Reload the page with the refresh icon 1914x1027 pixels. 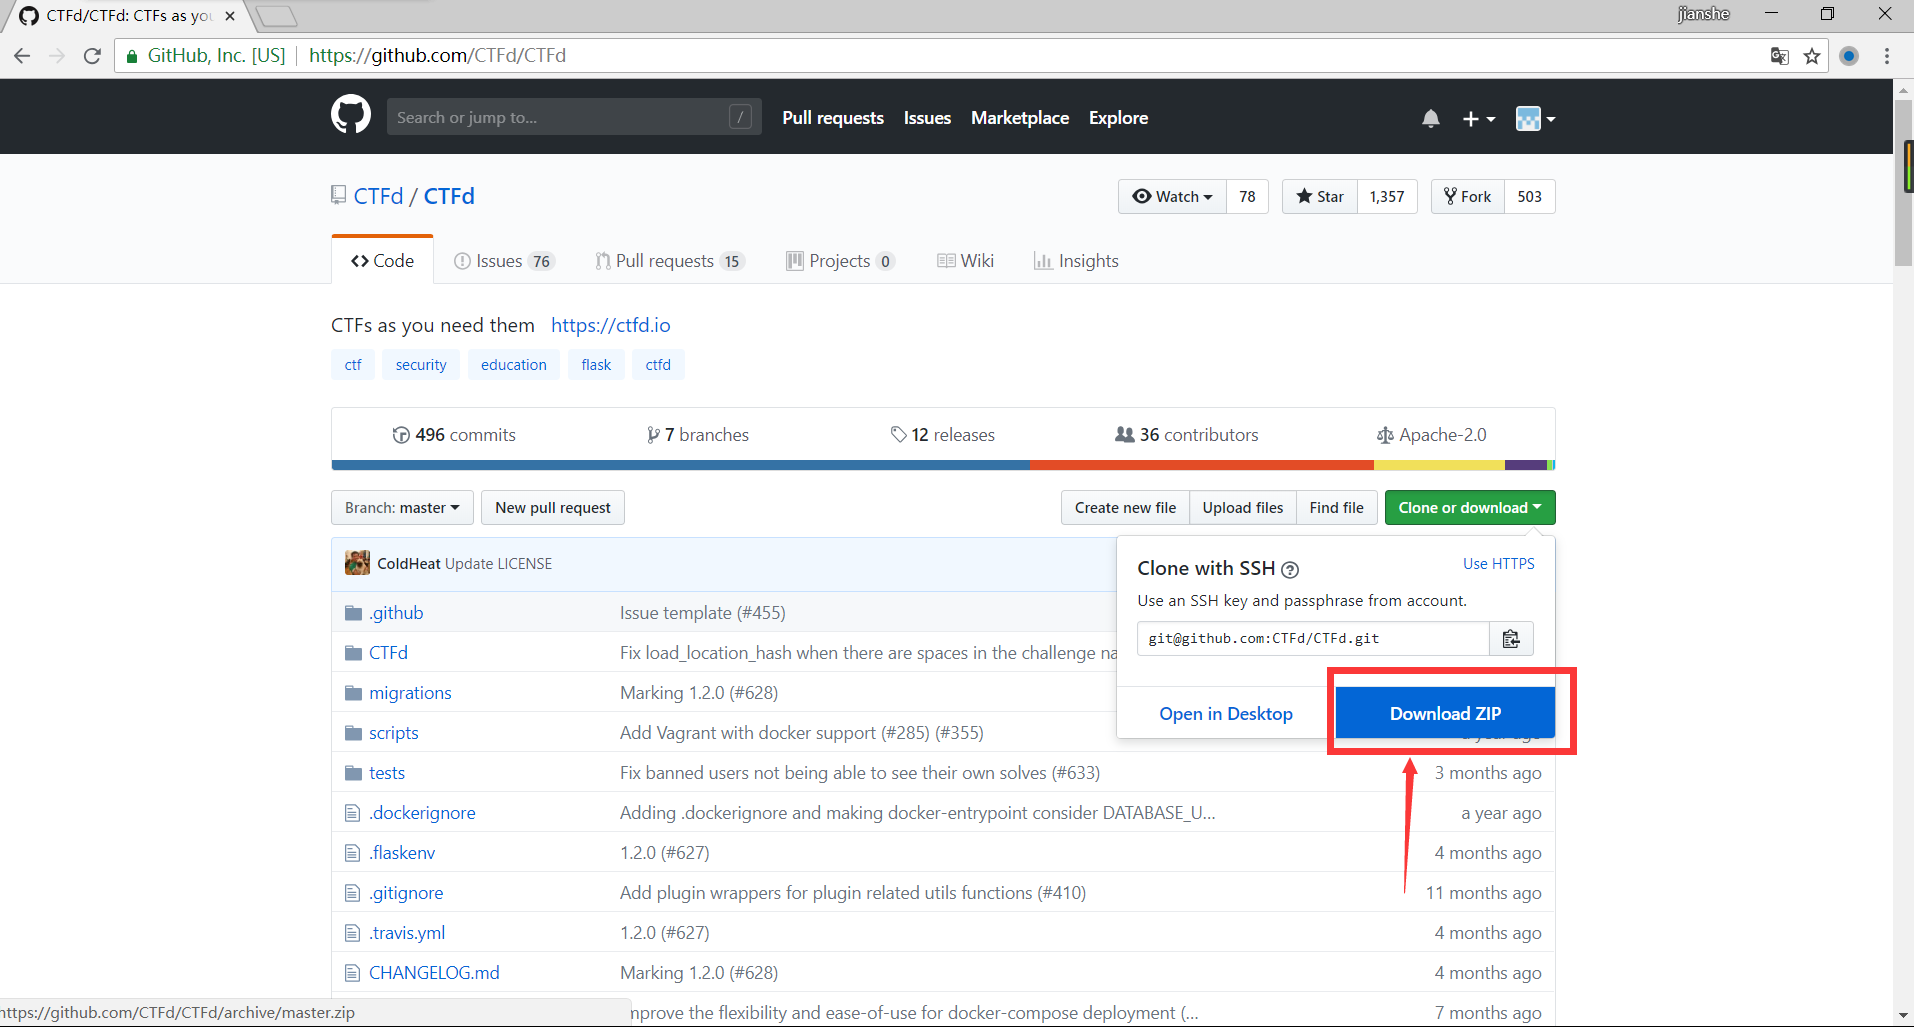click(x=92, y=56)
